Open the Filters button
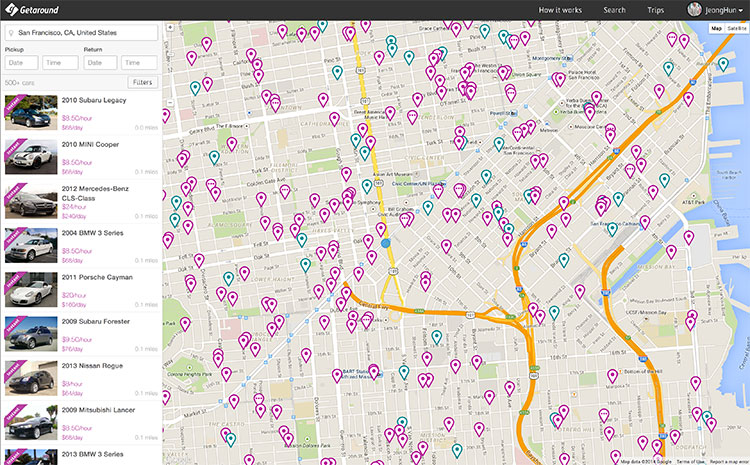This screenshot has width=750, height=465. click(143, 82)
